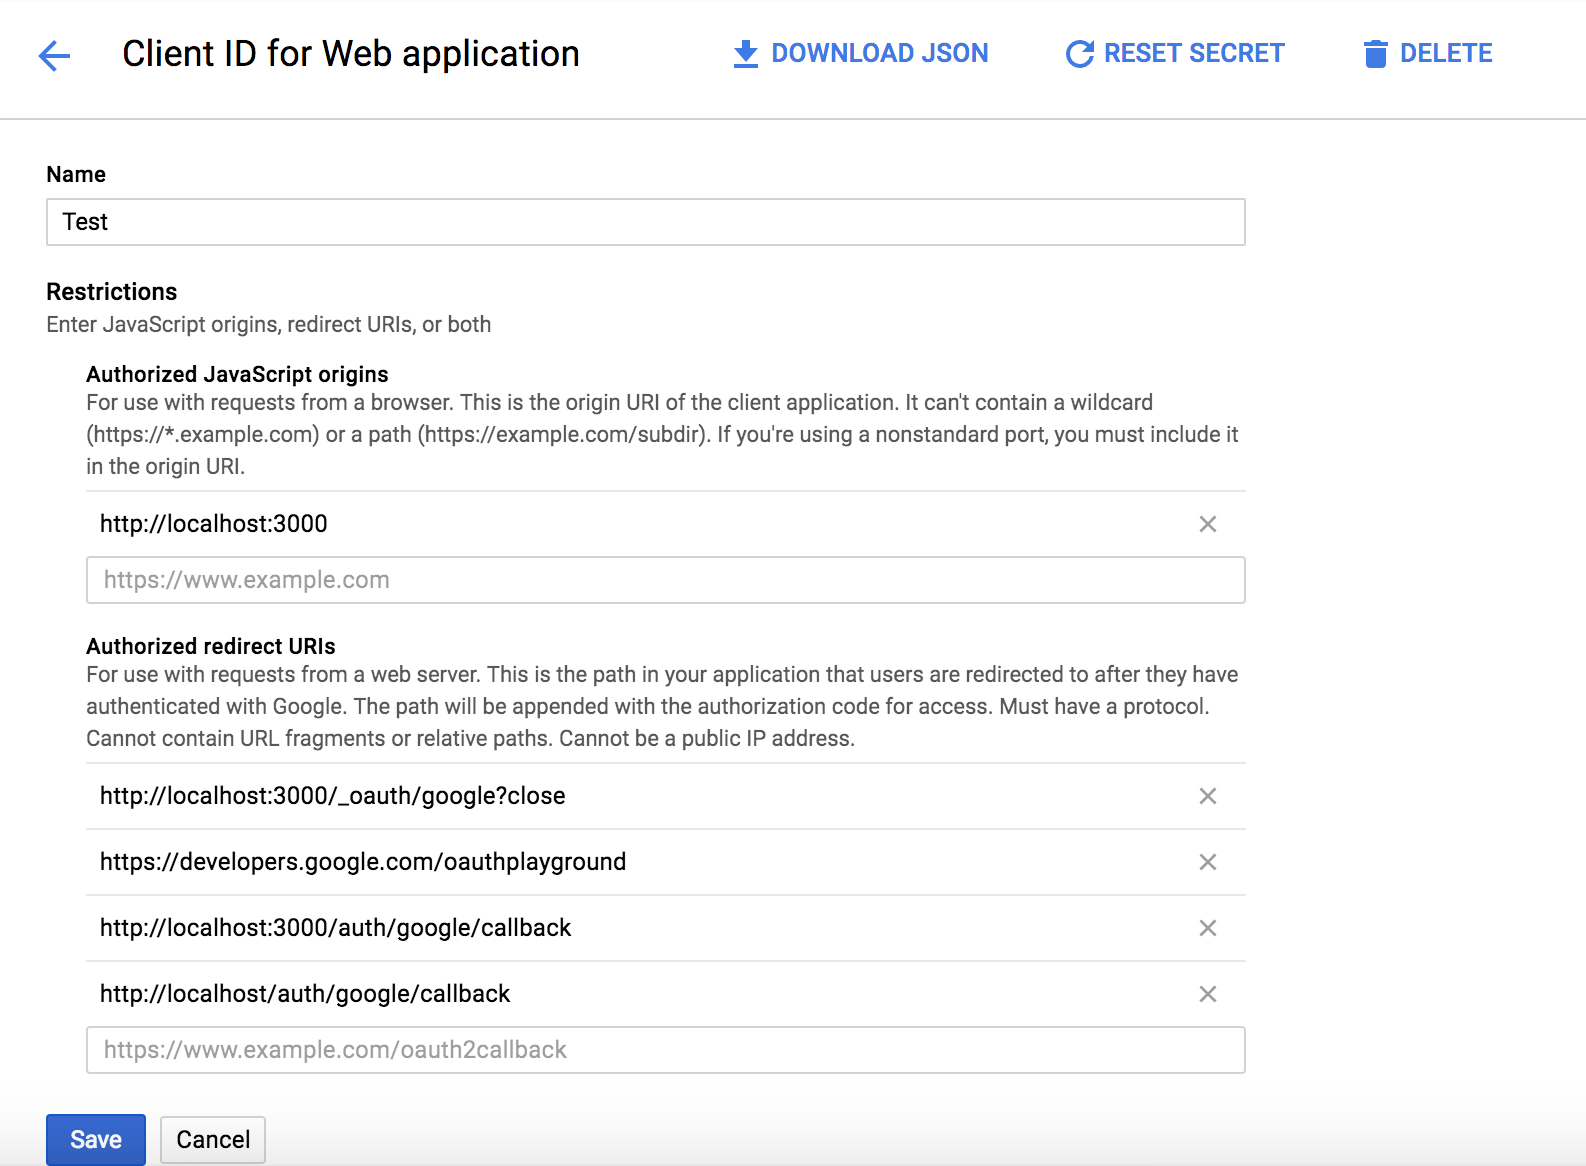This screenshot has height=1166, width=1586.
Task: Click the new JavaScript origin input field
Action: 665,580
